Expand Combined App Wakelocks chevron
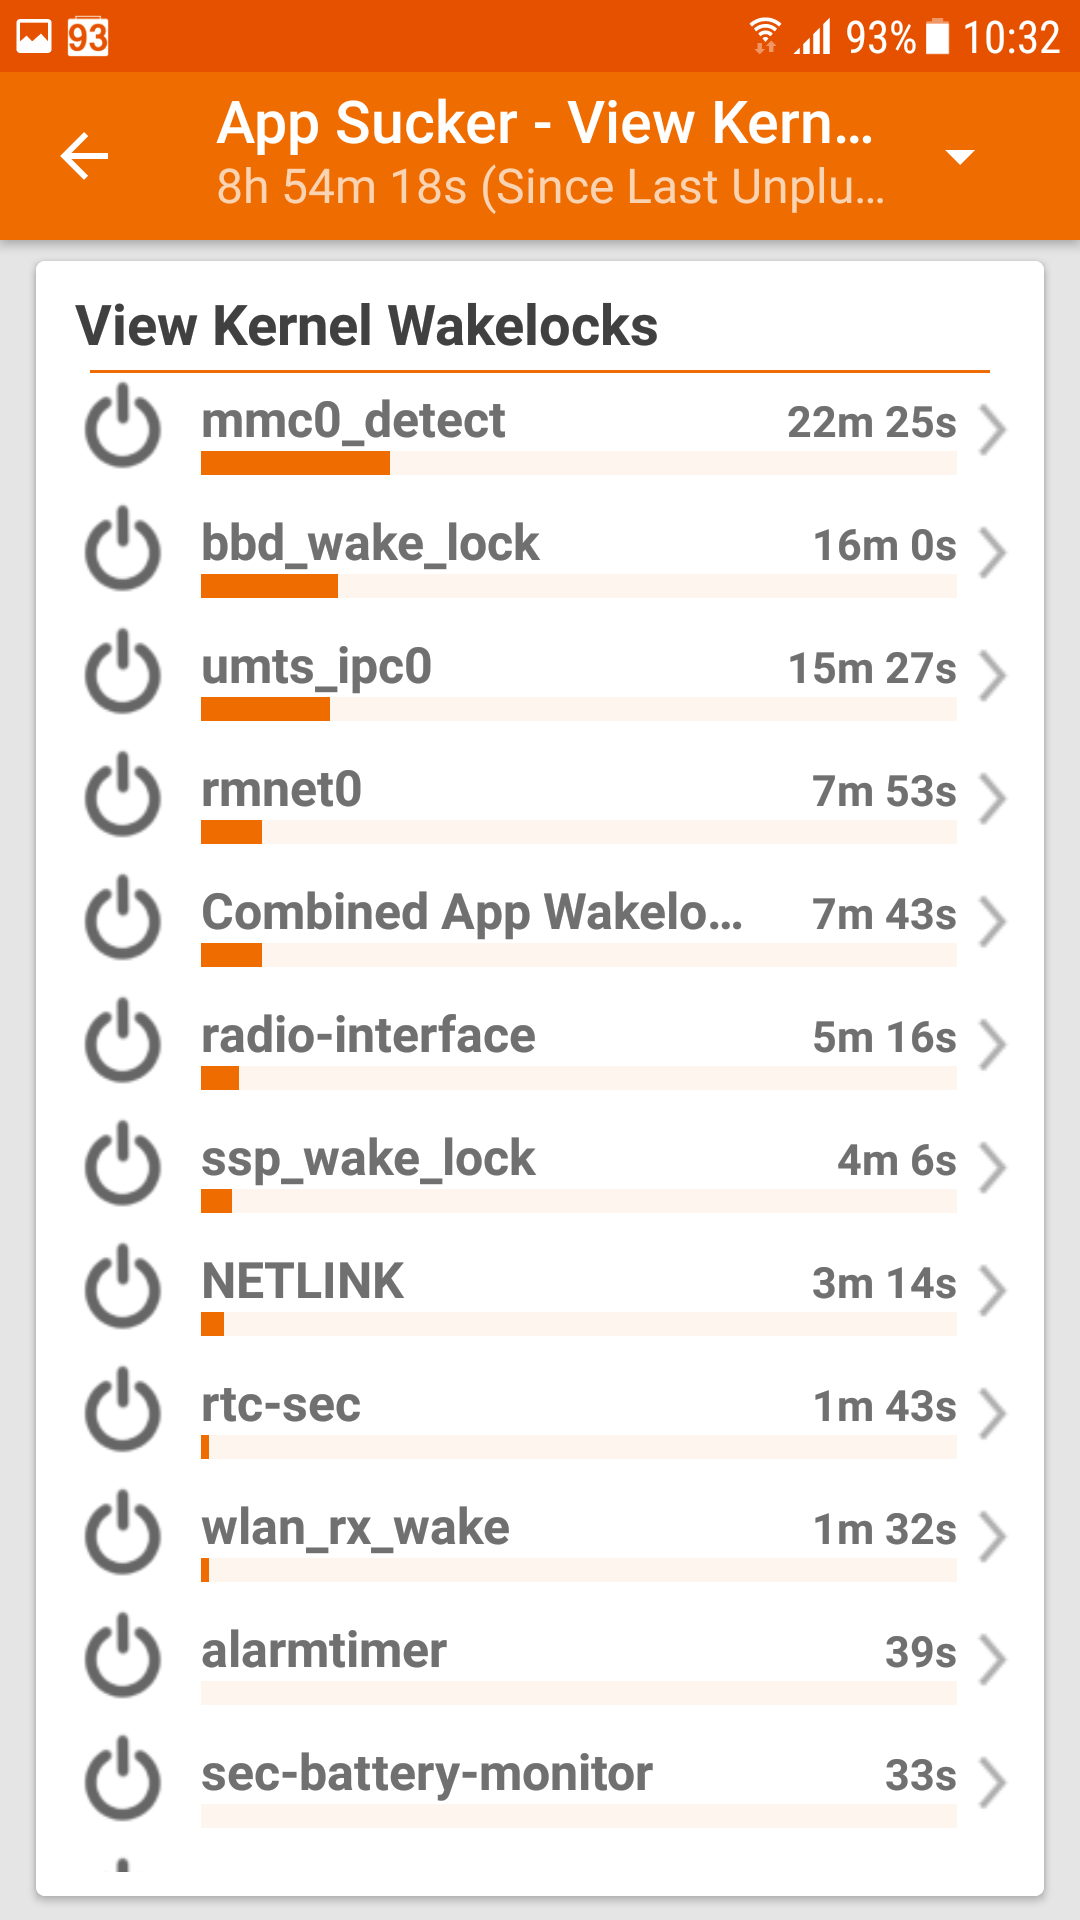This screenshot has height=1920, width=1080. coord(992,921)
